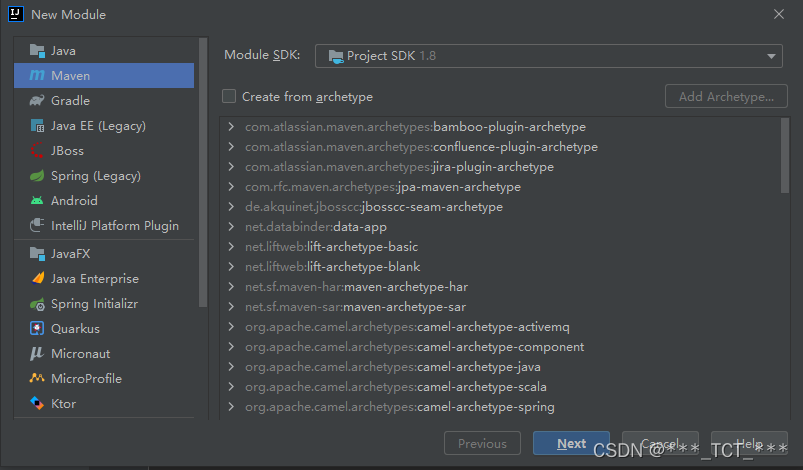This screenshot has width=803, height=470.
Task: Expand maven-archetype-sar entry
Action: coord(231,306)
